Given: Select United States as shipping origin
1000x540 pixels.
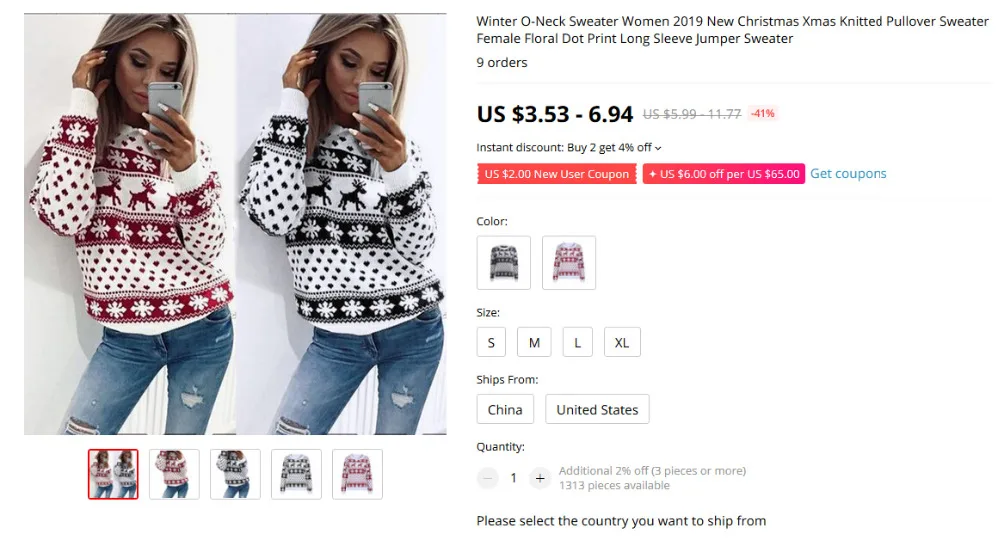Looking at the screenshot, I should tap(597, 409).
